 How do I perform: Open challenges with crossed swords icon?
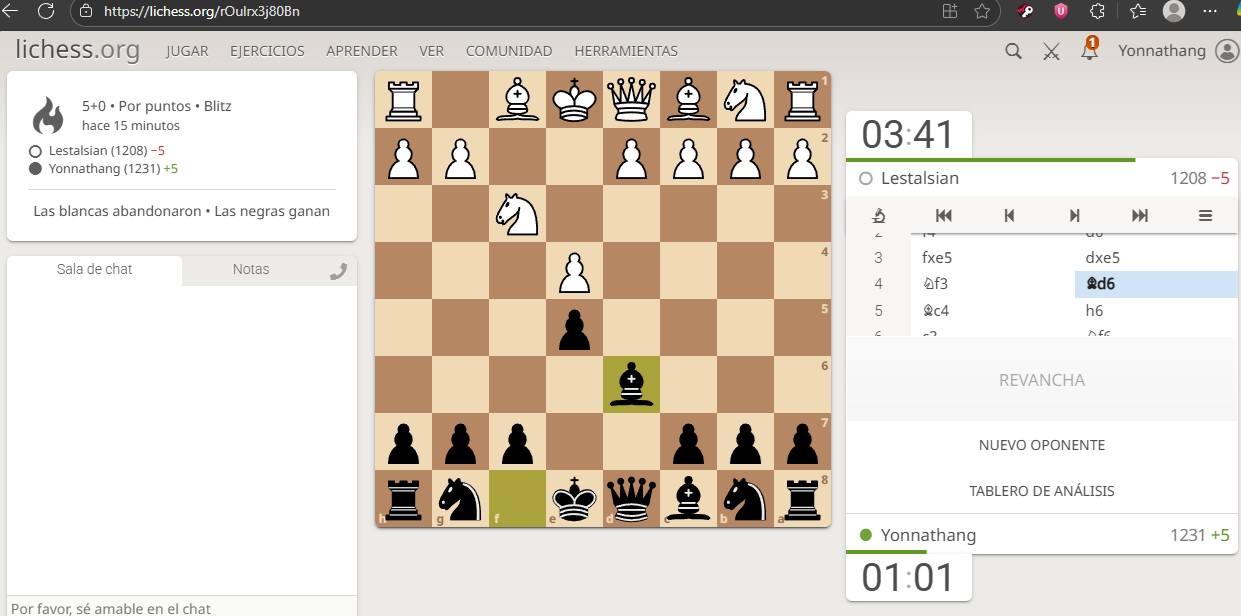[1051, 51]
